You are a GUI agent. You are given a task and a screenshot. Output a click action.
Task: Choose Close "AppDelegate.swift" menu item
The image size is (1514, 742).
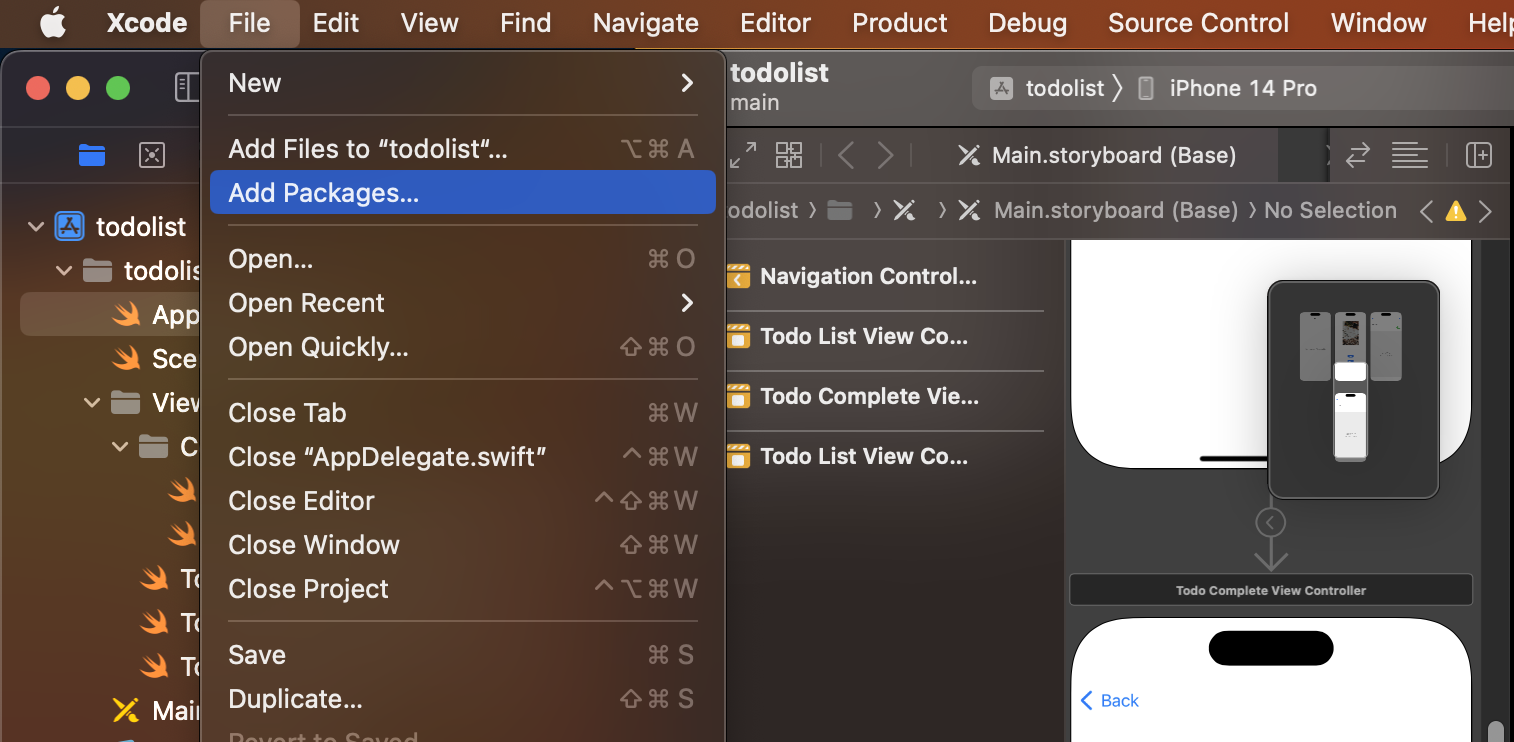[463, 457]
